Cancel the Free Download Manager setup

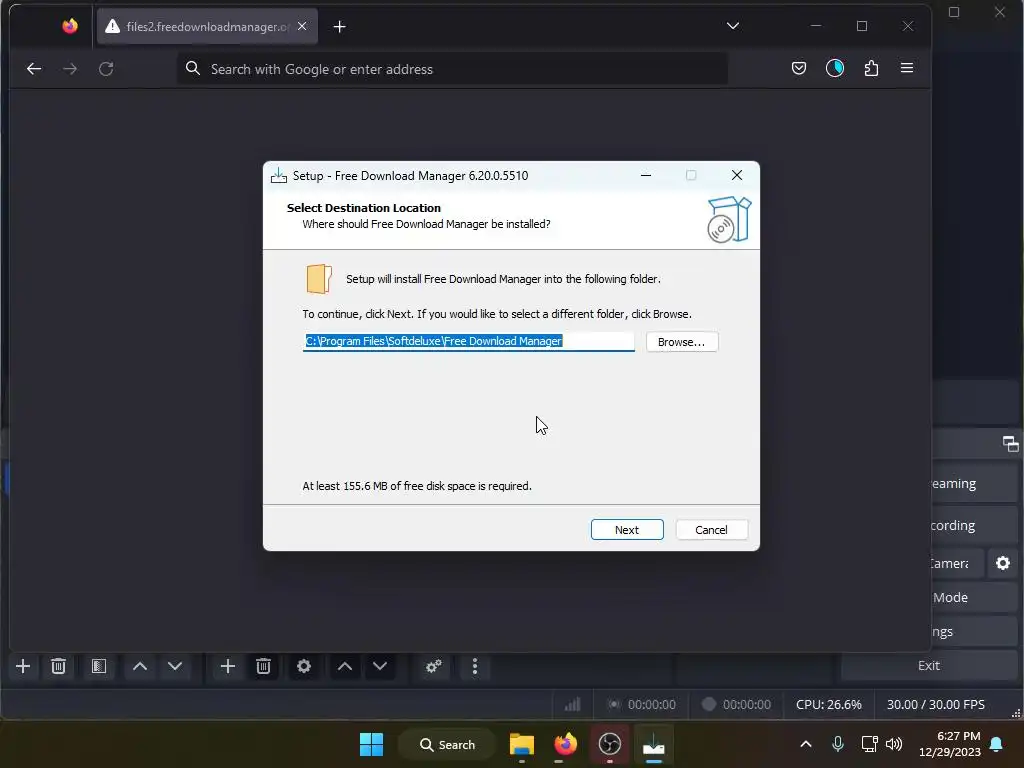point(711,530)
